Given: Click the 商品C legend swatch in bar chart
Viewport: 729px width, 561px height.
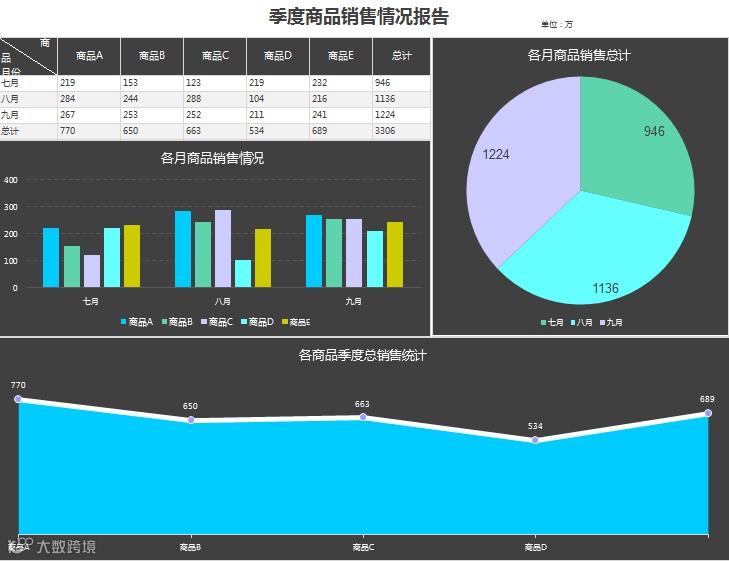Looking at the screenshot, I should [204, 322].
